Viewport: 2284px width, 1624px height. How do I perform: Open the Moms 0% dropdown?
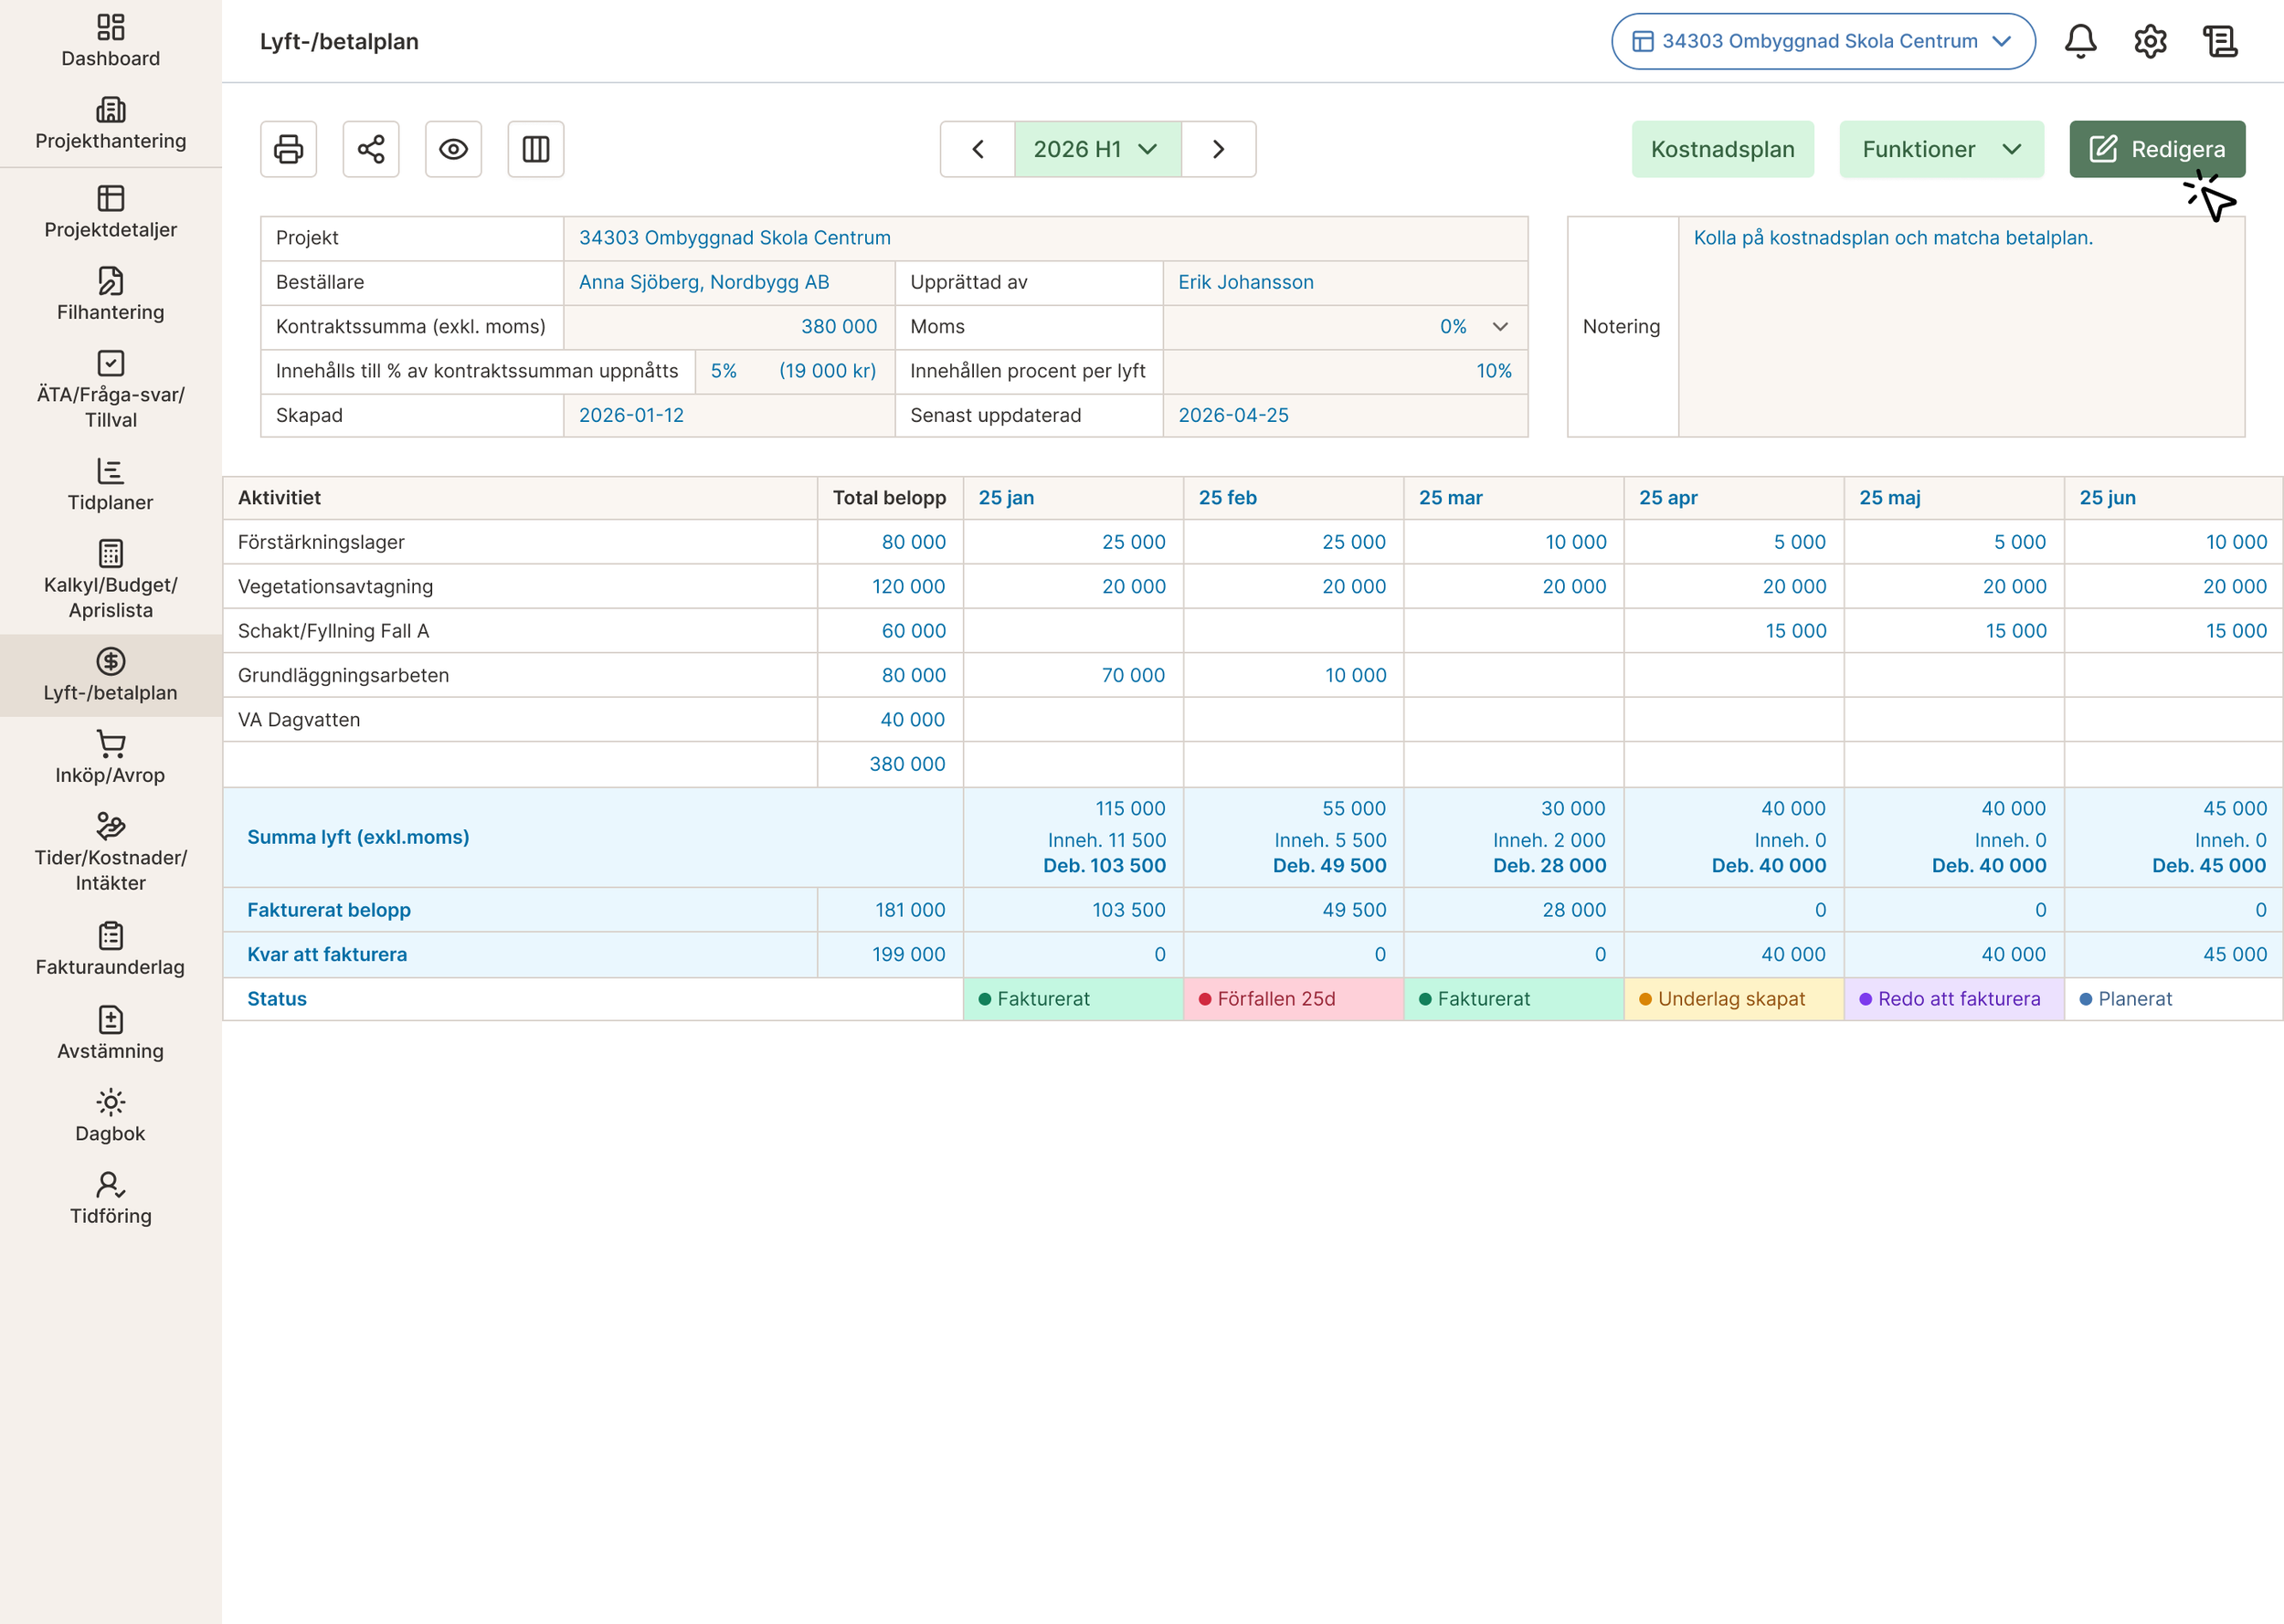[1345, 327]
